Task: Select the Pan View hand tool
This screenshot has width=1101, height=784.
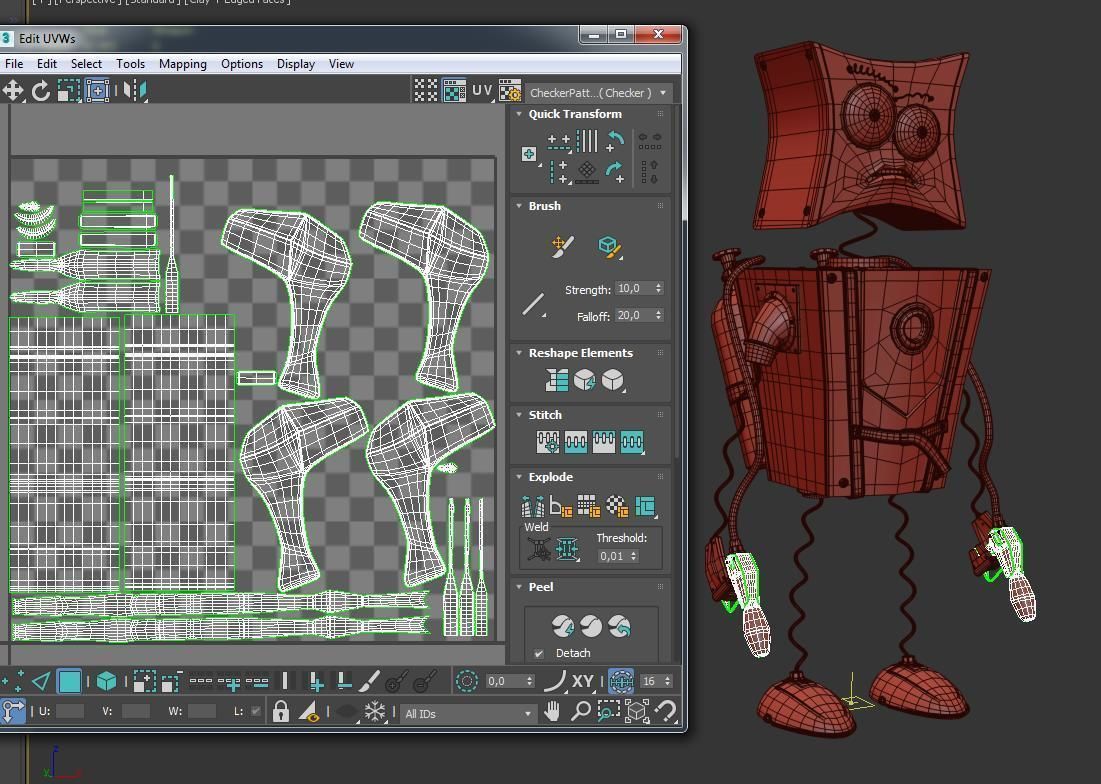Action: pyautogui.click(x=553, y=712)
